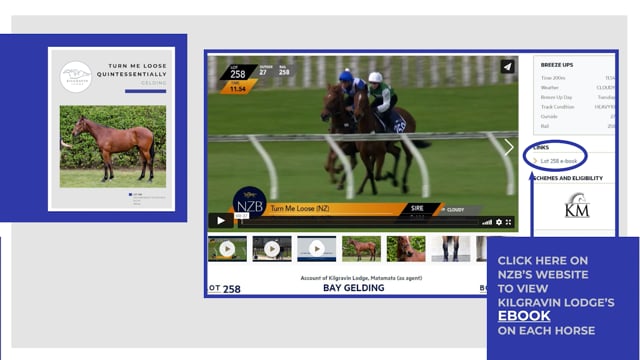The width and height of the screenshot is (640, 360).
Task: Click the BREEZE UPS heading
Action: click(x=557, y=65)
